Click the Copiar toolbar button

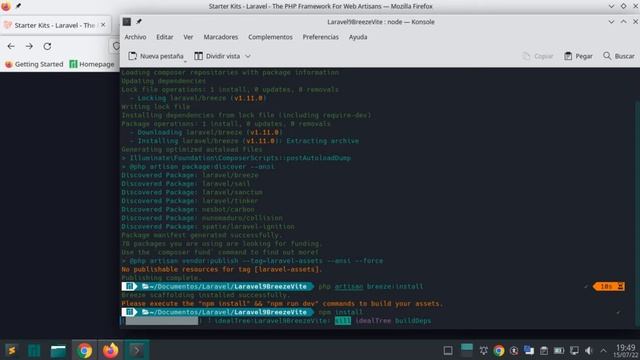pos(538,56)
